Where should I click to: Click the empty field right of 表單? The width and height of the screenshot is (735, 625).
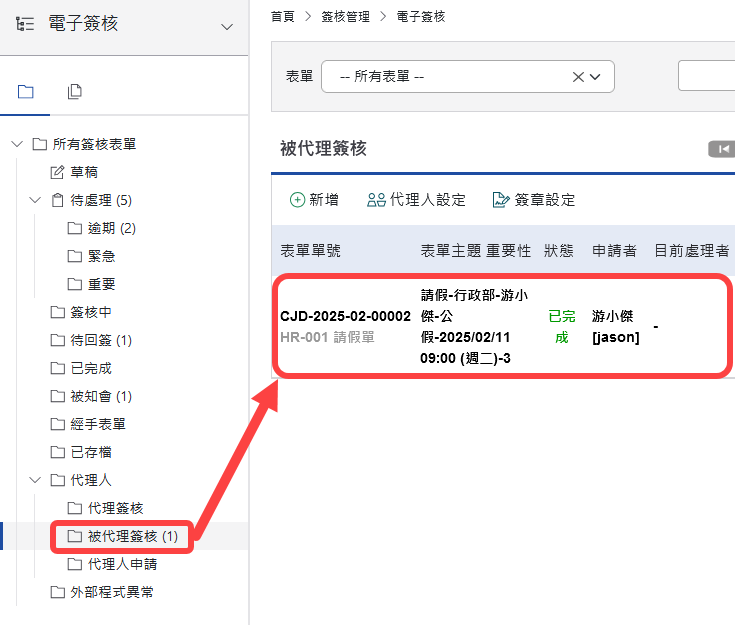tap(706, 75)
